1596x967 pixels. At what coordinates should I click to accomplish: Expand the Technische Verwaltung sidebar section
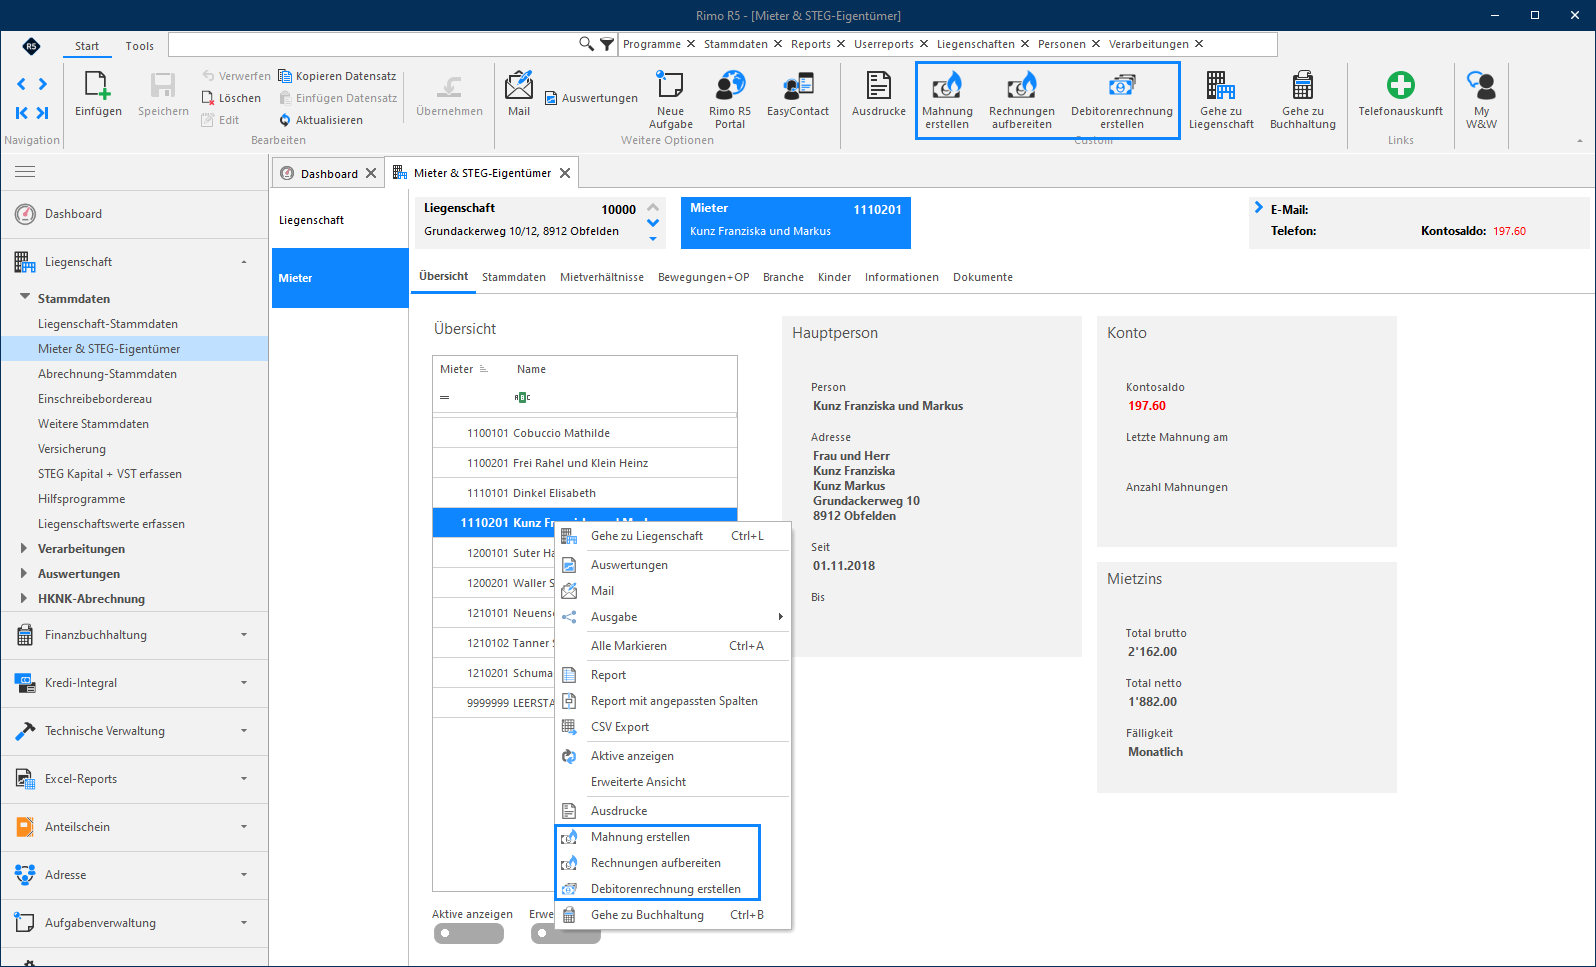click(134, 731)
